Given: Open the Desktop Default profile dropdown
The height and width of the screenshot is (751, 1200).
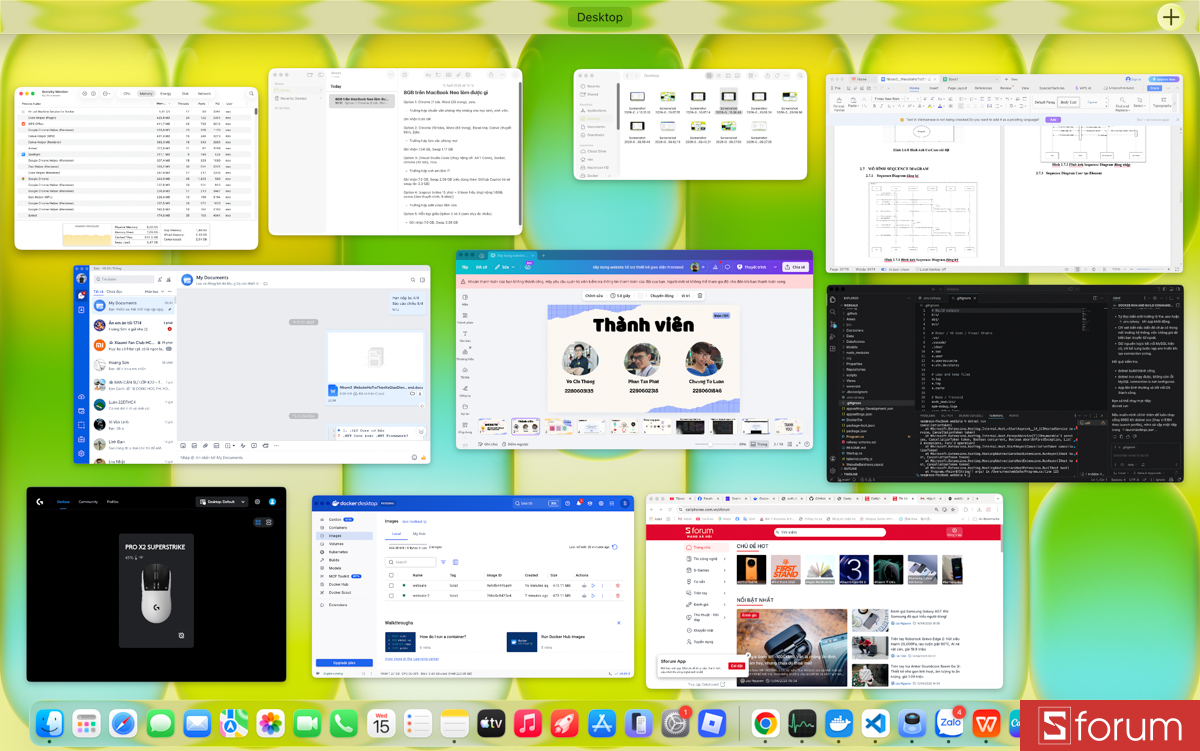Looking at the screenshot, I should click(221, 501).
